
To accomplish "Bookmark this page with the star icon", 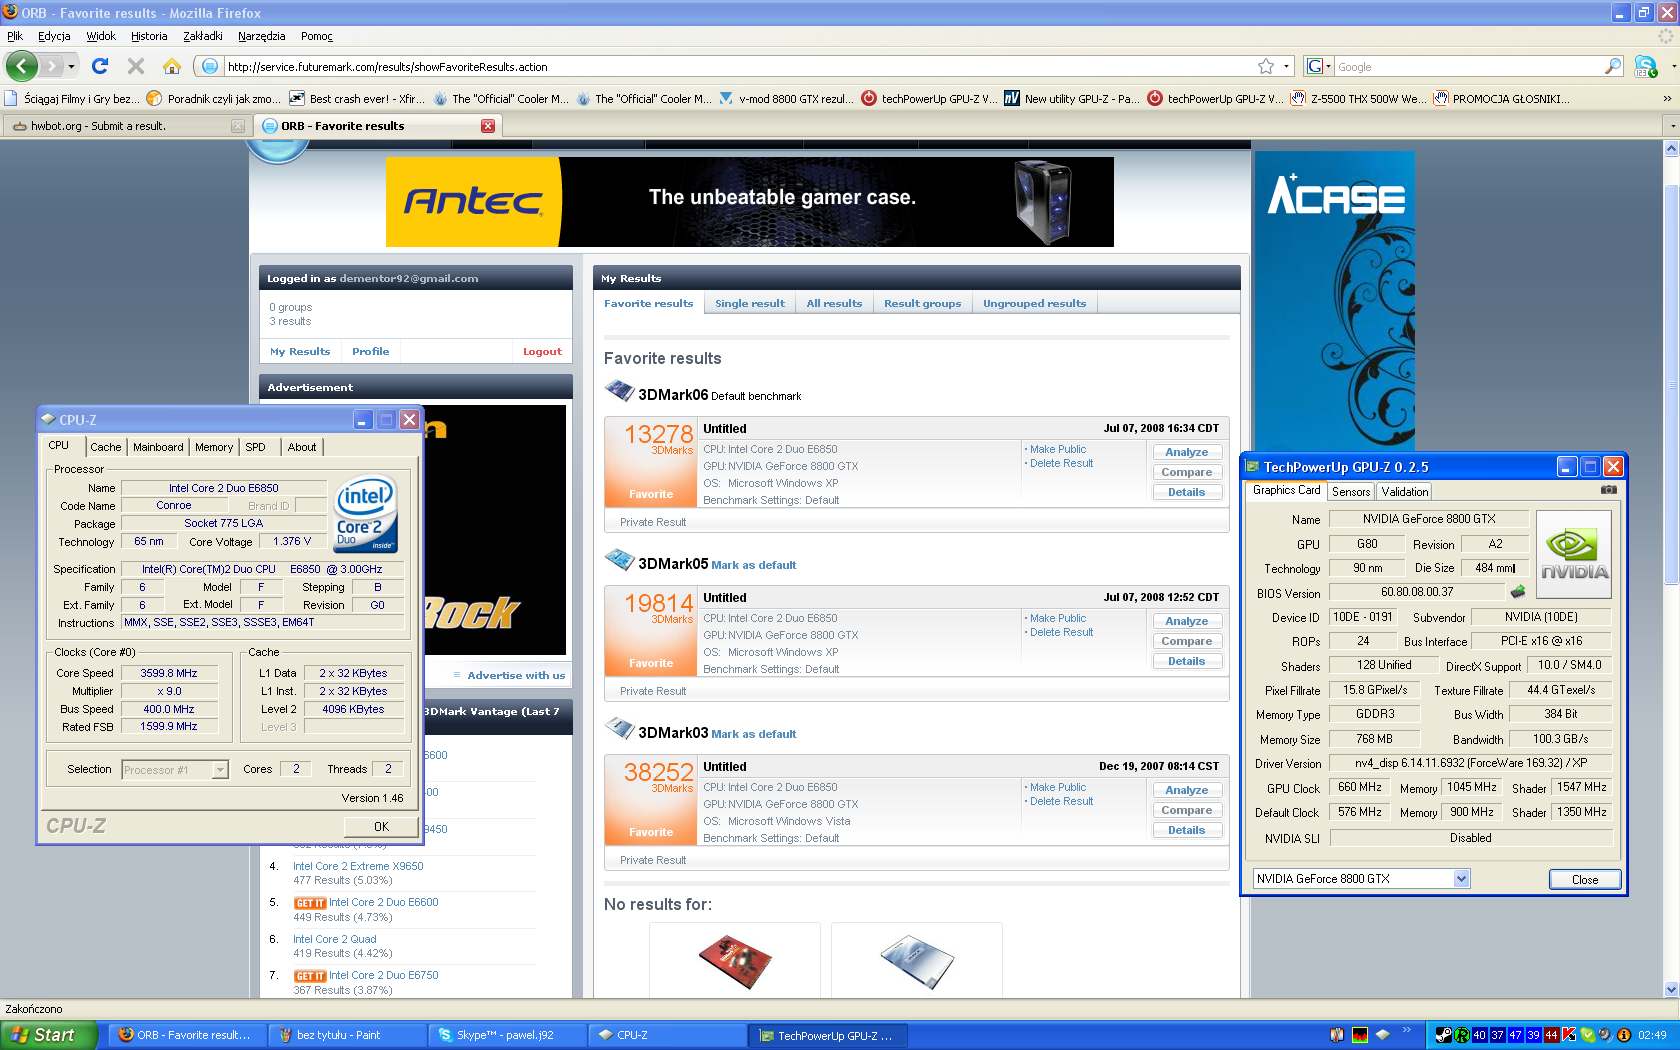I will tap(1266, 66).
